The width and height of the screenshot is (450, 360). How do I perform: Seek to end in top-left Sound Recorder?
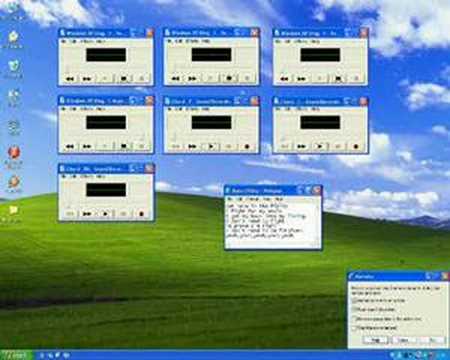[87, 79]
